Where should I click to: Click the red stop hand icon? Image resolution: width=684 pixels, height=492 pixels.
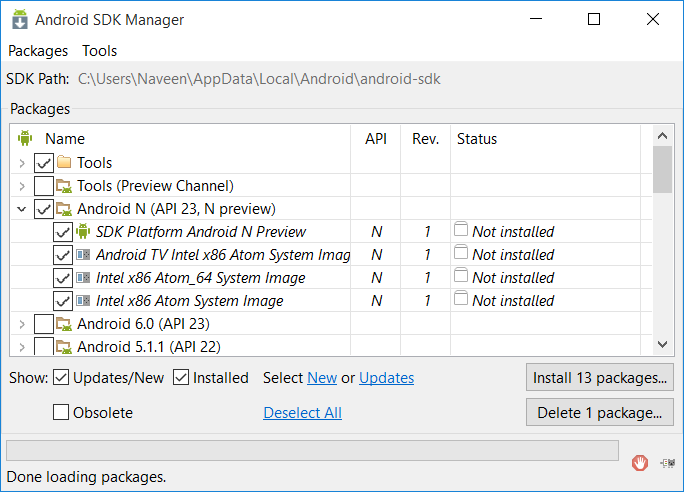pyautogui.click(x=640, y=463)
